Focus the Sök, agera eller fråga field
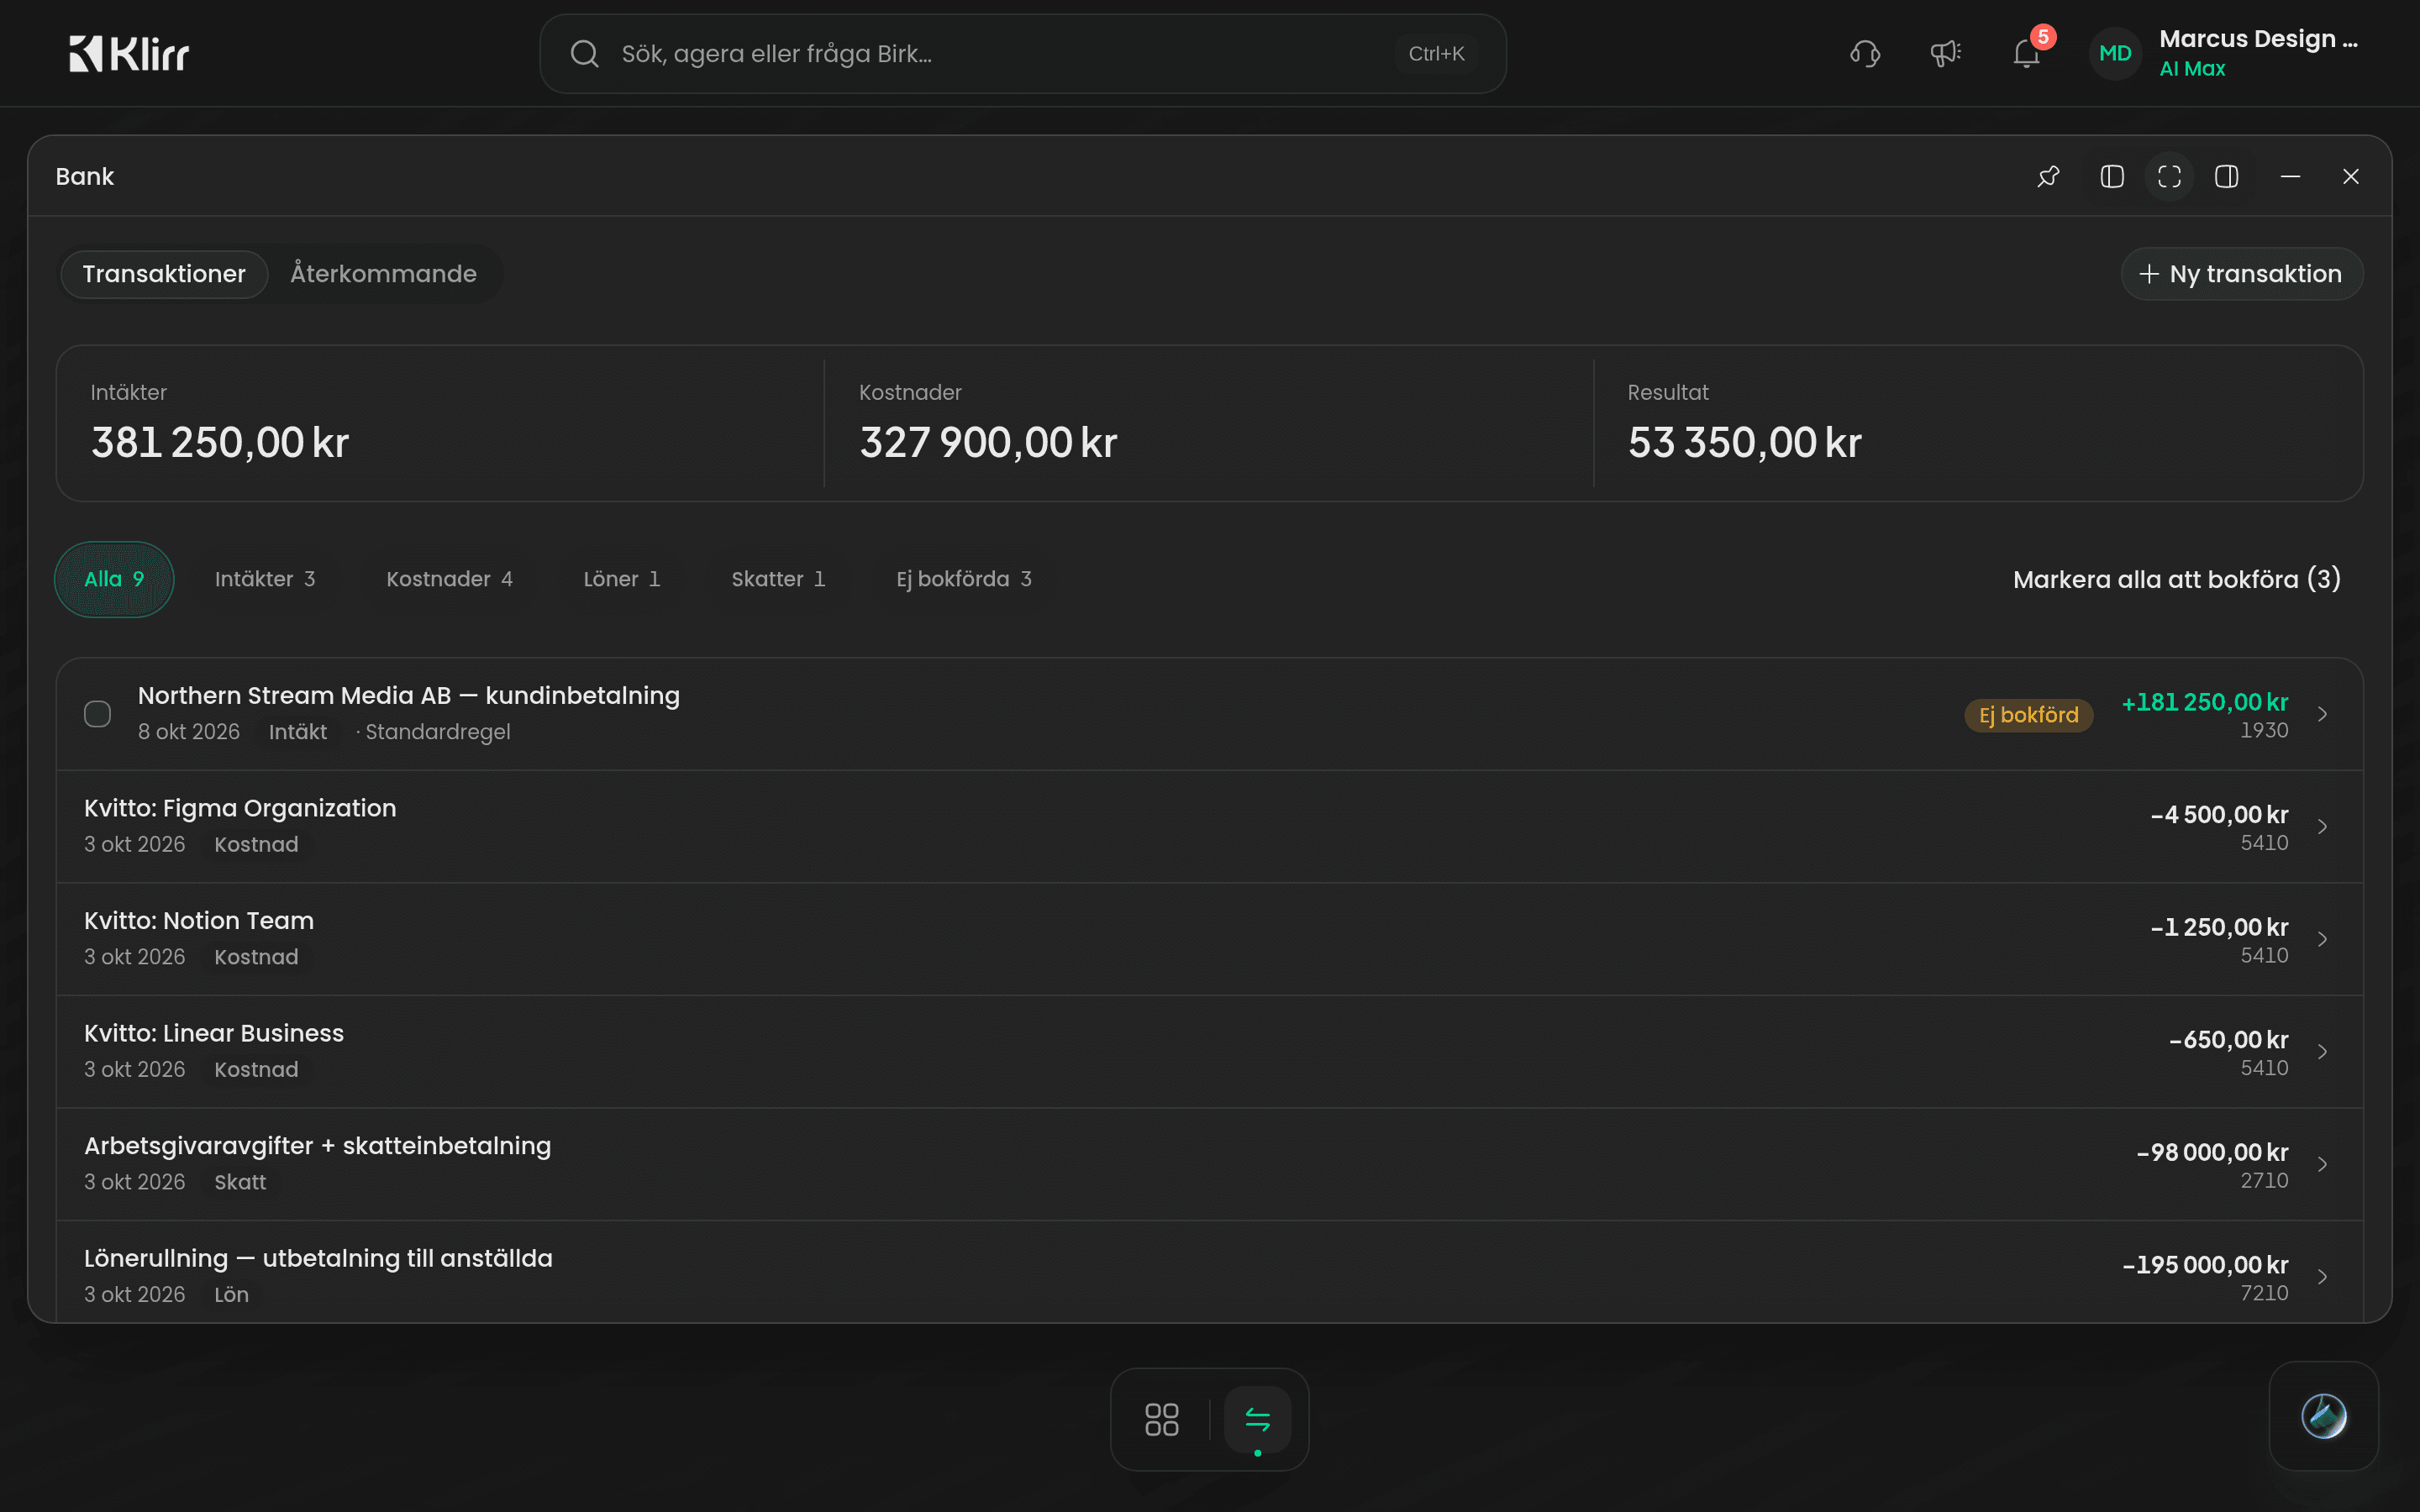Viewport: 2420px width, 1512px height. 1022,54
